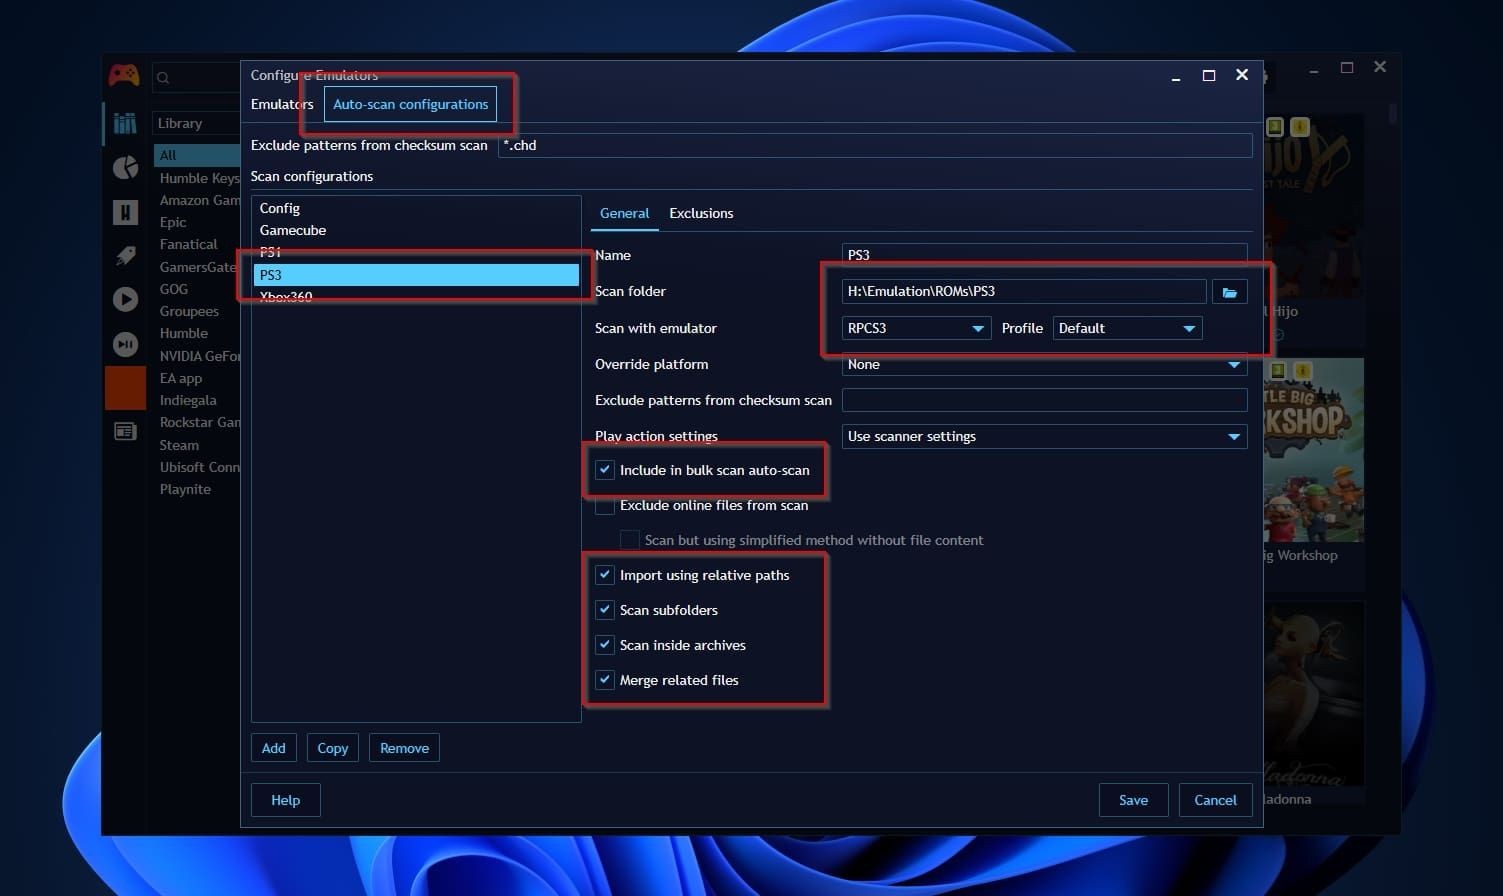This screenshot has height=896, width=1503.
Task: Open the Playnite main menu controller icon
Action: (x=124, y=76)
